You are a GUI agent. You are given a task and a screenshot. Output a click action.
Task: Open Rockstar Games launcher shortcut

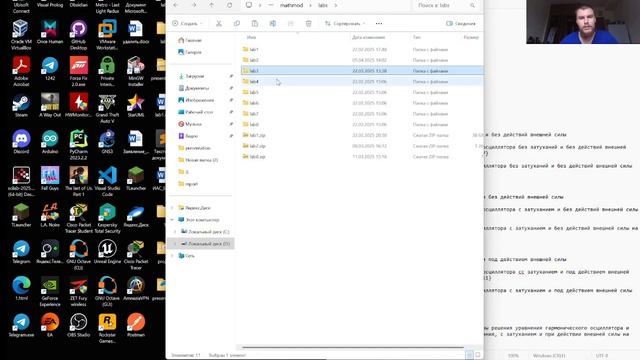(107, 328)
